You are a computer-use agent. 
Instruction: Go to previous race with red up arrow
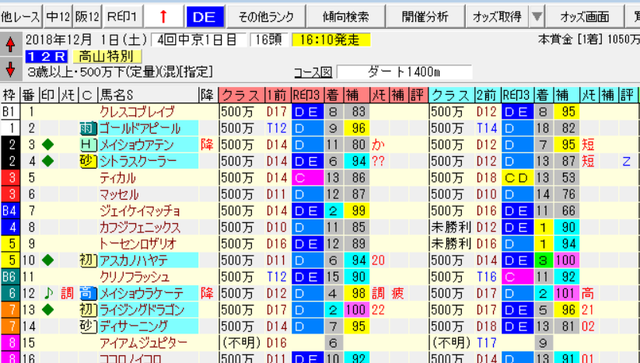[11, 44]
